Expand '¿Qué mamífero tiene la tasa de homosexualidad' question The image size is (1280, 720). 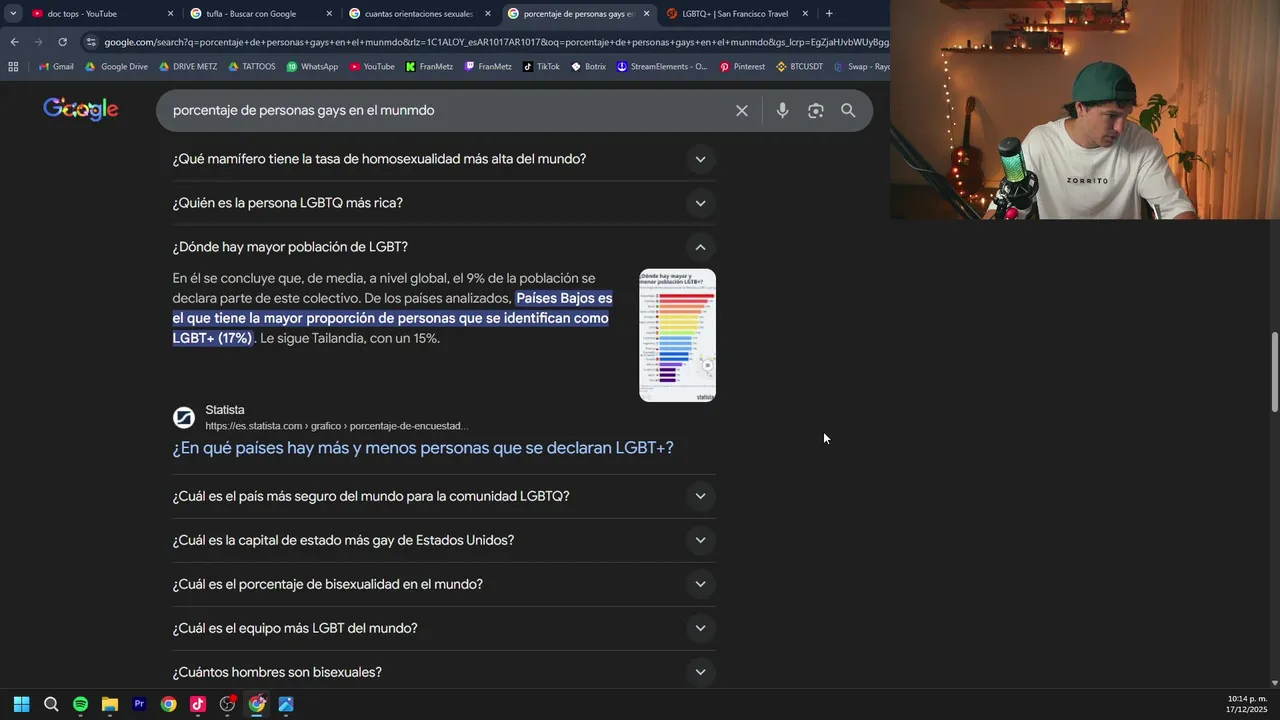point(444,159)
